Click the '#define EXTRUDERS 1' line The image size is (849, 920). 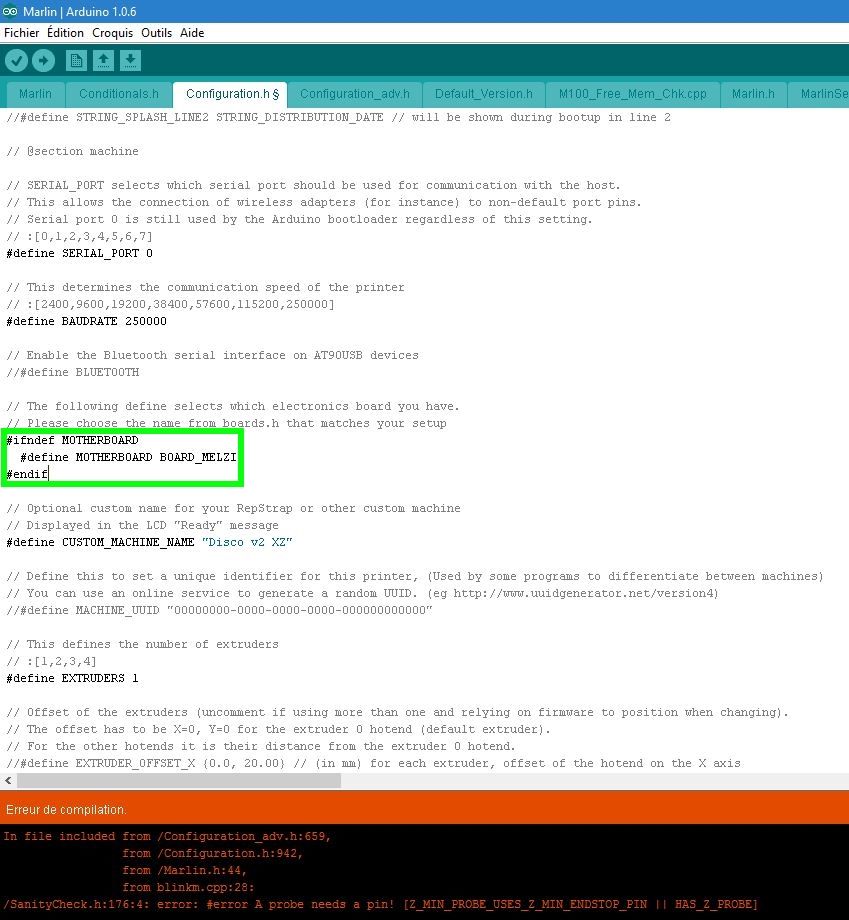72,679
